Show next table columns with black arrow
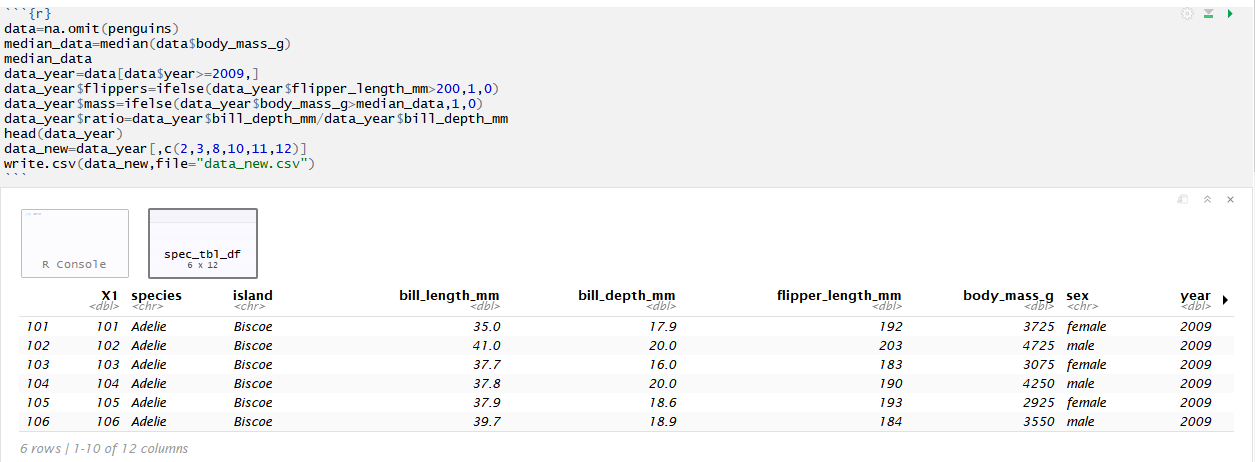 click(x=1225, y=298)
